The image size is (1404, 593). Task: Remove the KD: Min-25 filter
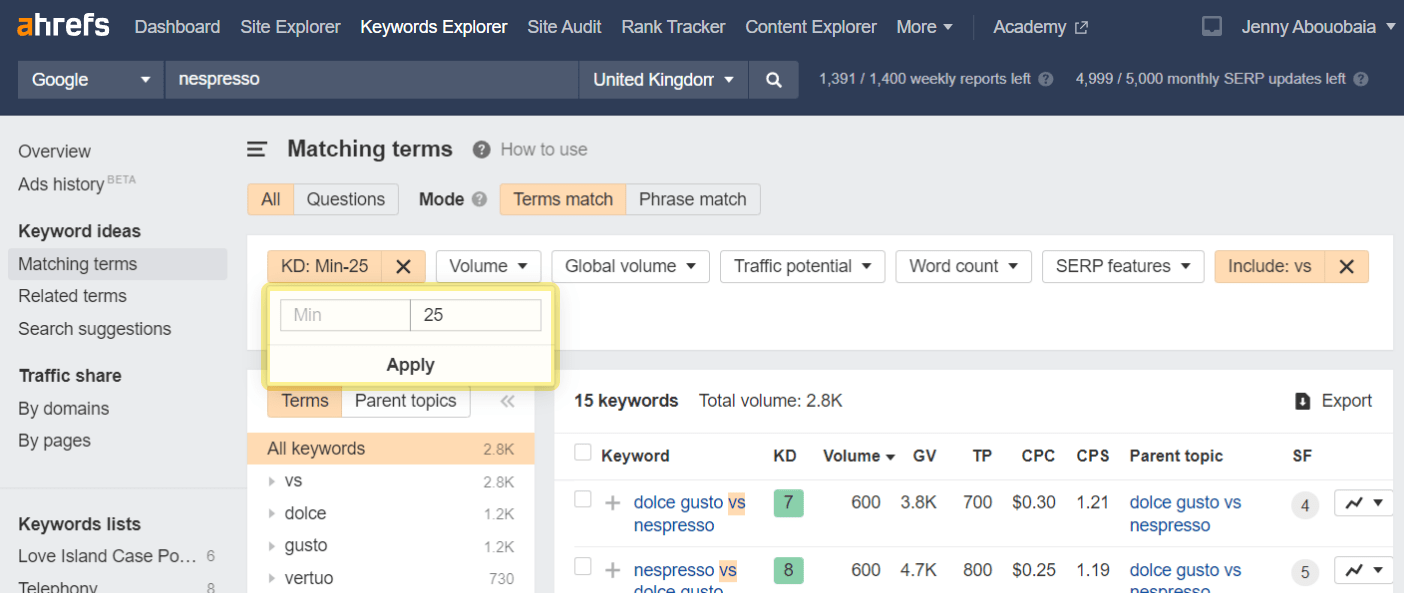(x=403, y=266)
